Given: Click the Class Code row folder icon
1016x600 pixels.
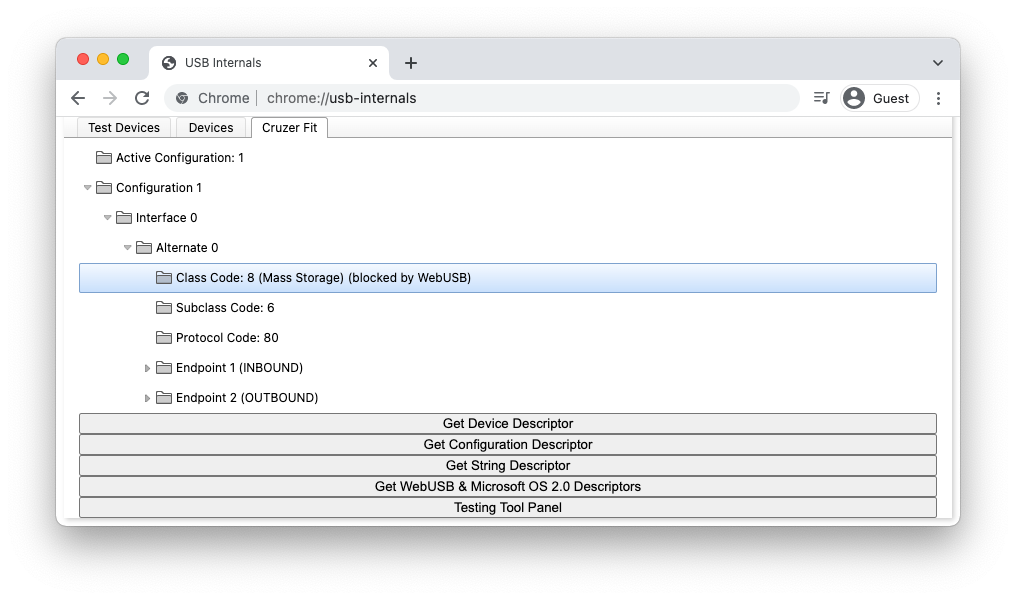Looking at the screenshot, I should click(x=164, y=277).
